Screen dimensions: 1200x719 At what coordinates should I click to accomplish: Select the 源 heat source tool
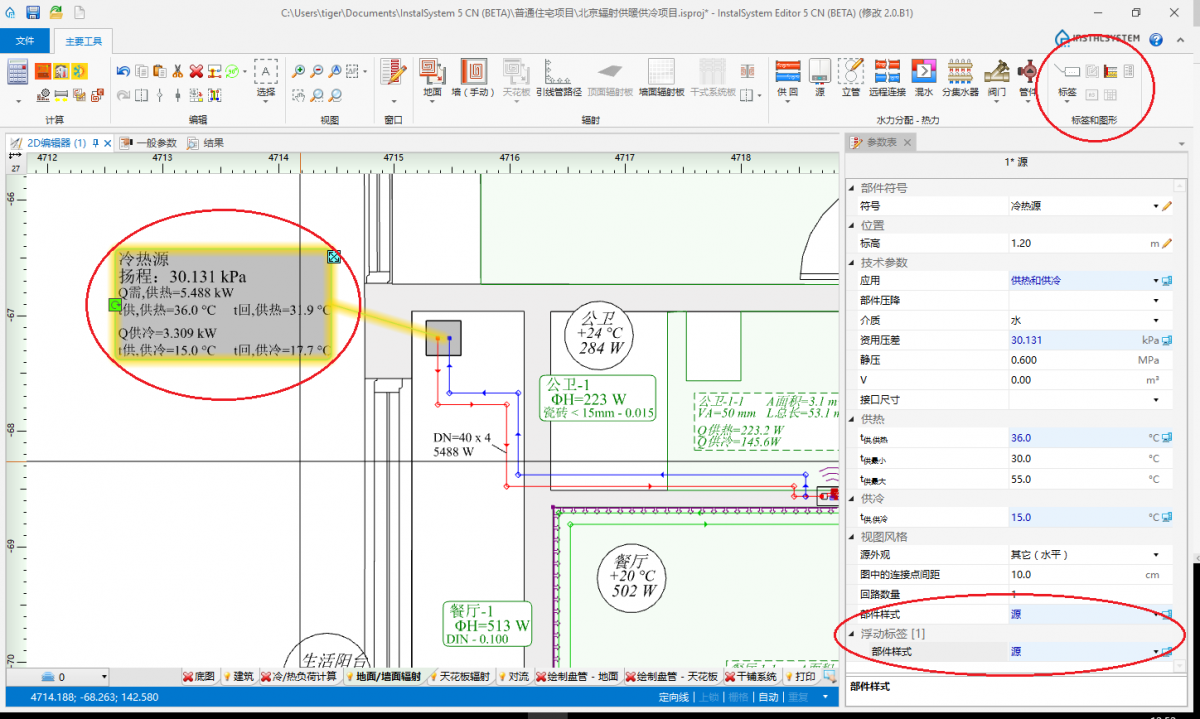point(819,76)
